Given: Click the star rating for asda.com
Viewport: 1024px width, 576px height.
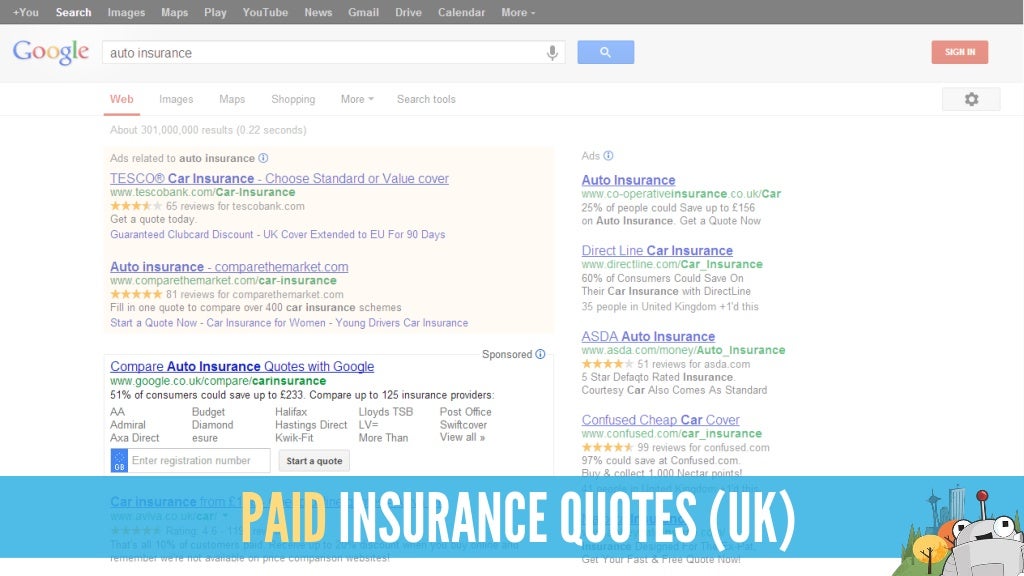Looking at the screenshot, I should 607,364.
